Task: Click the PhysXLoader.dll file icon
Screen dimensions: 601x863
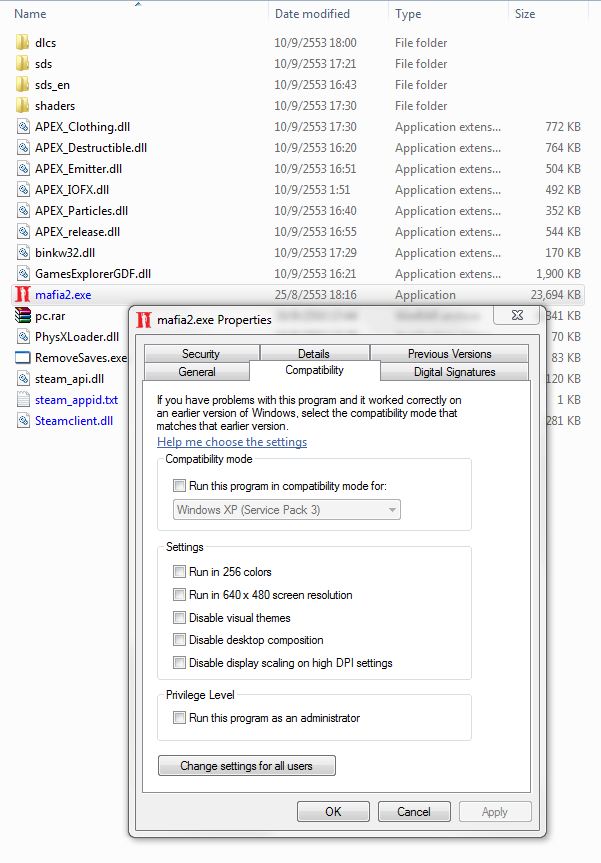Action: pyautogui.click(x=23, y=336)
